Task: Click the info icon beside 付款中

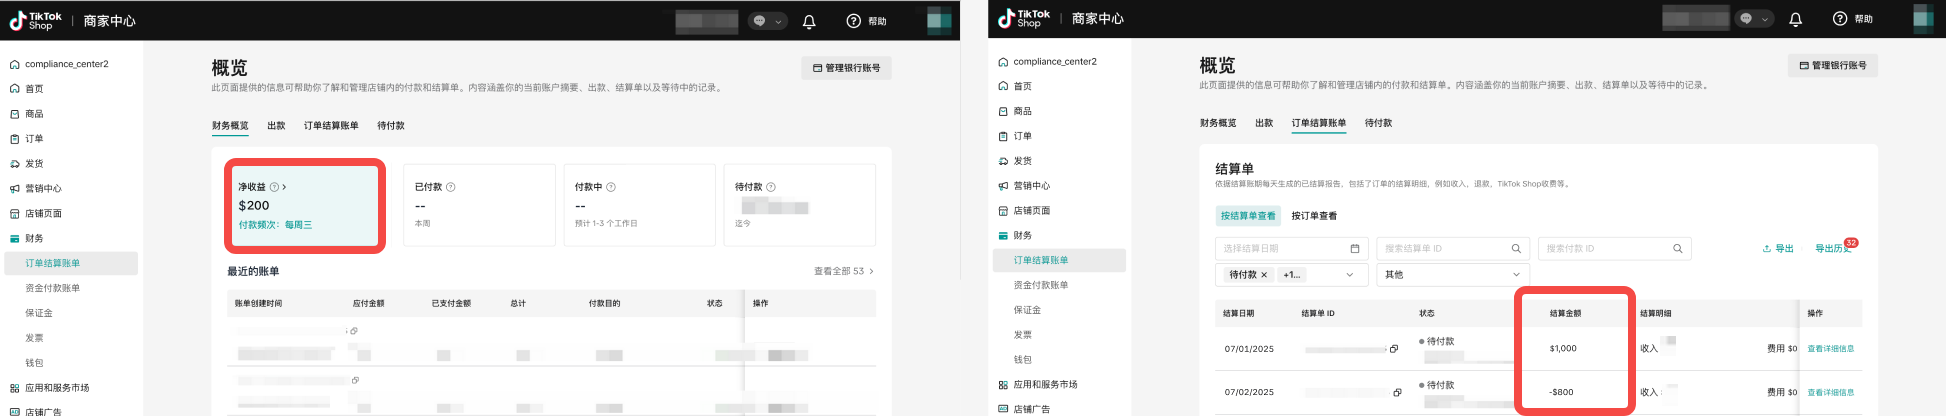Action: tap(611, 187)
